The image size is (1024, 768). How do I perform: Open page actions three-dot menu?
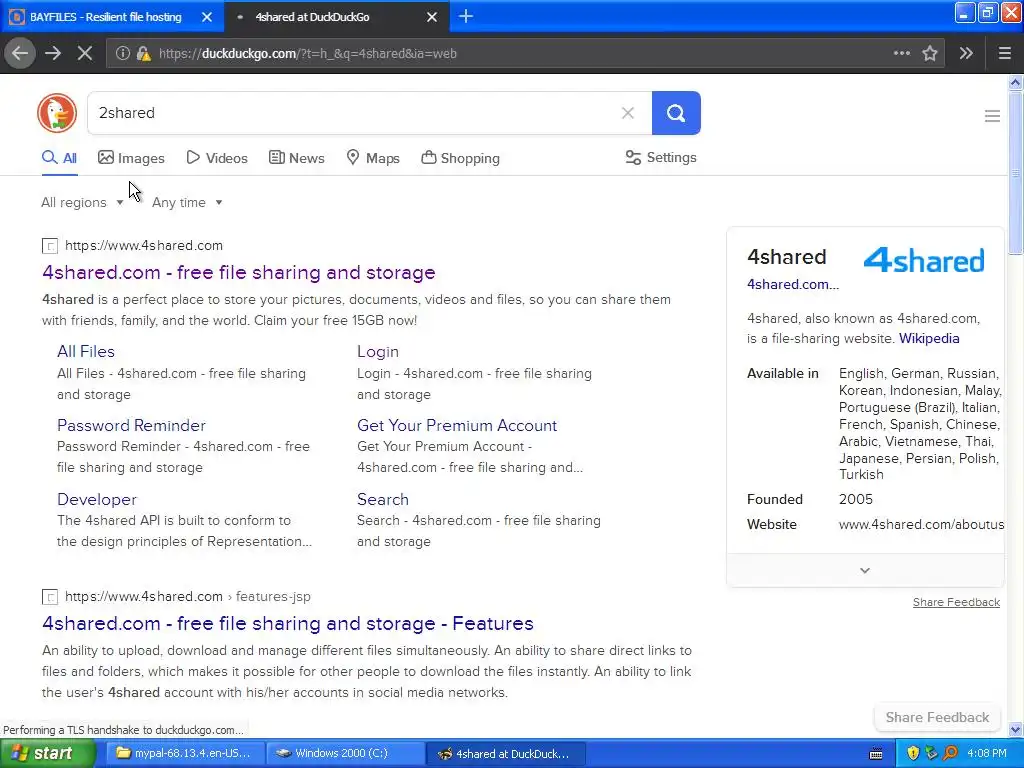coord(901,53)
